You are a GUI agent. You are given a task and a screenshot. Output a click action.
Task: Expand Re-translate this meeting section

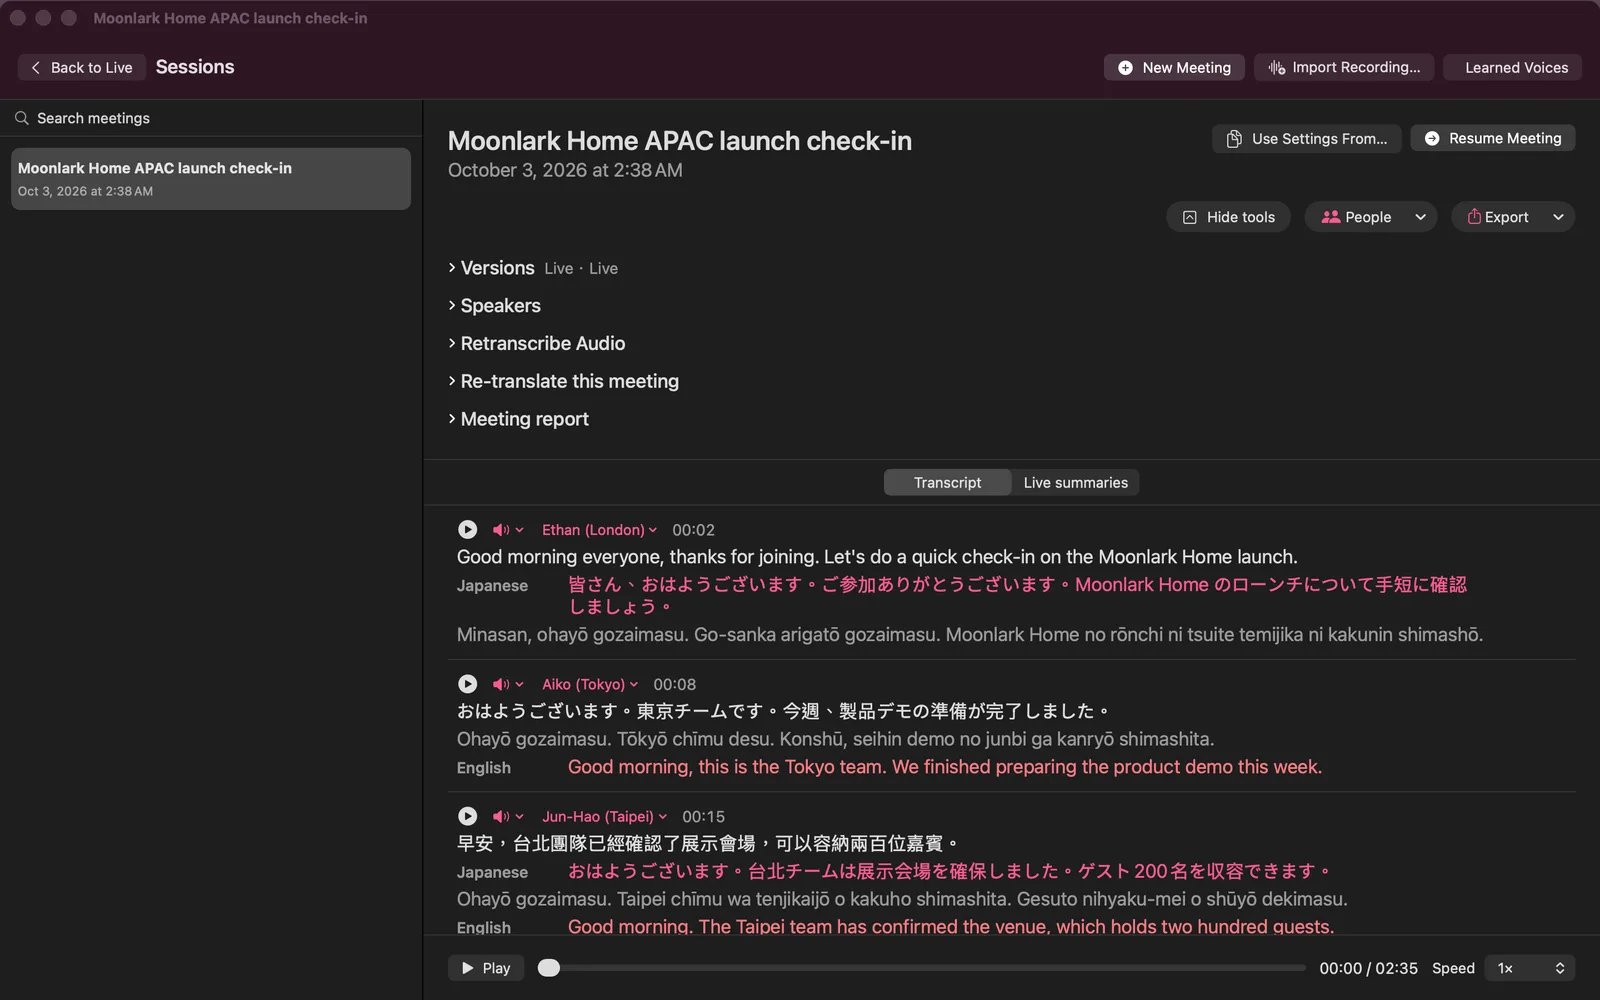pos(452,381)
